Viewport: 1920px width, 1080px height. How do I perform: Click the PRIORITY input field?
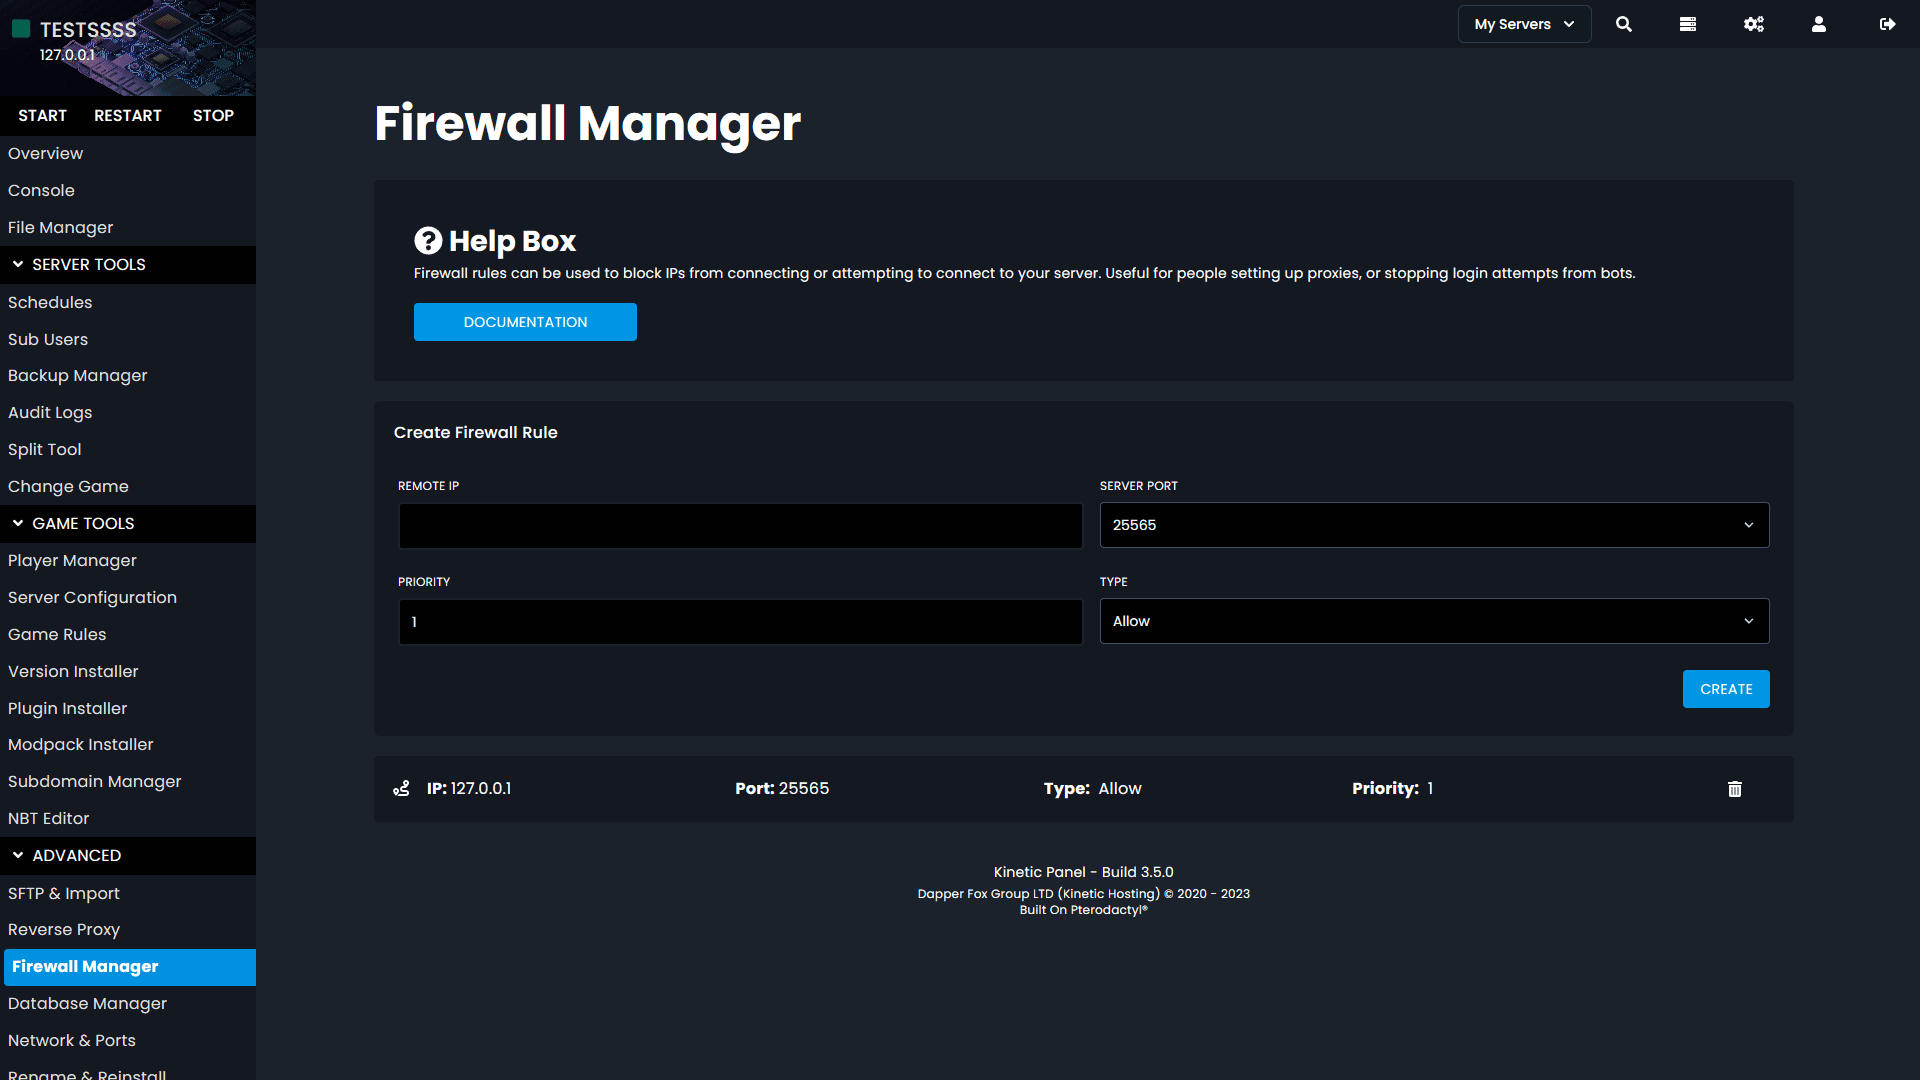pyautogui.click(x=740, y=621)
